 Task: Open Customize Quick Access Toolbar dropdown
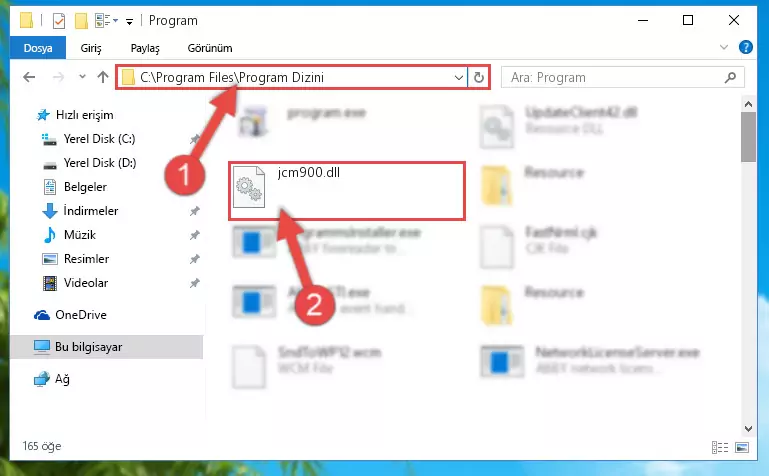click(x=129, y=21)
